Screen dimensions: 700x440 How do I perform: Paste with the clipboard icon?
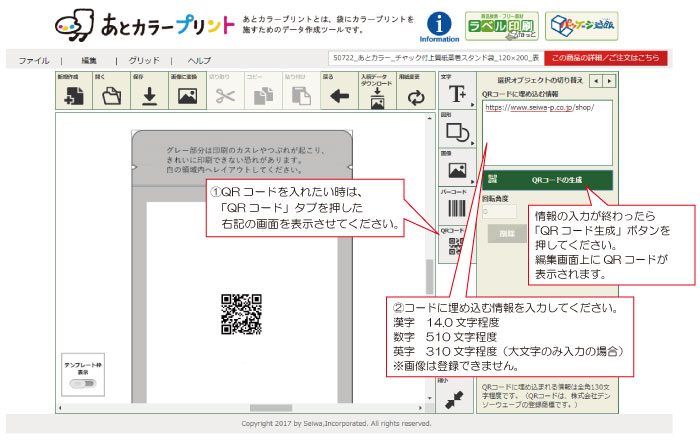tap(301, 91)
